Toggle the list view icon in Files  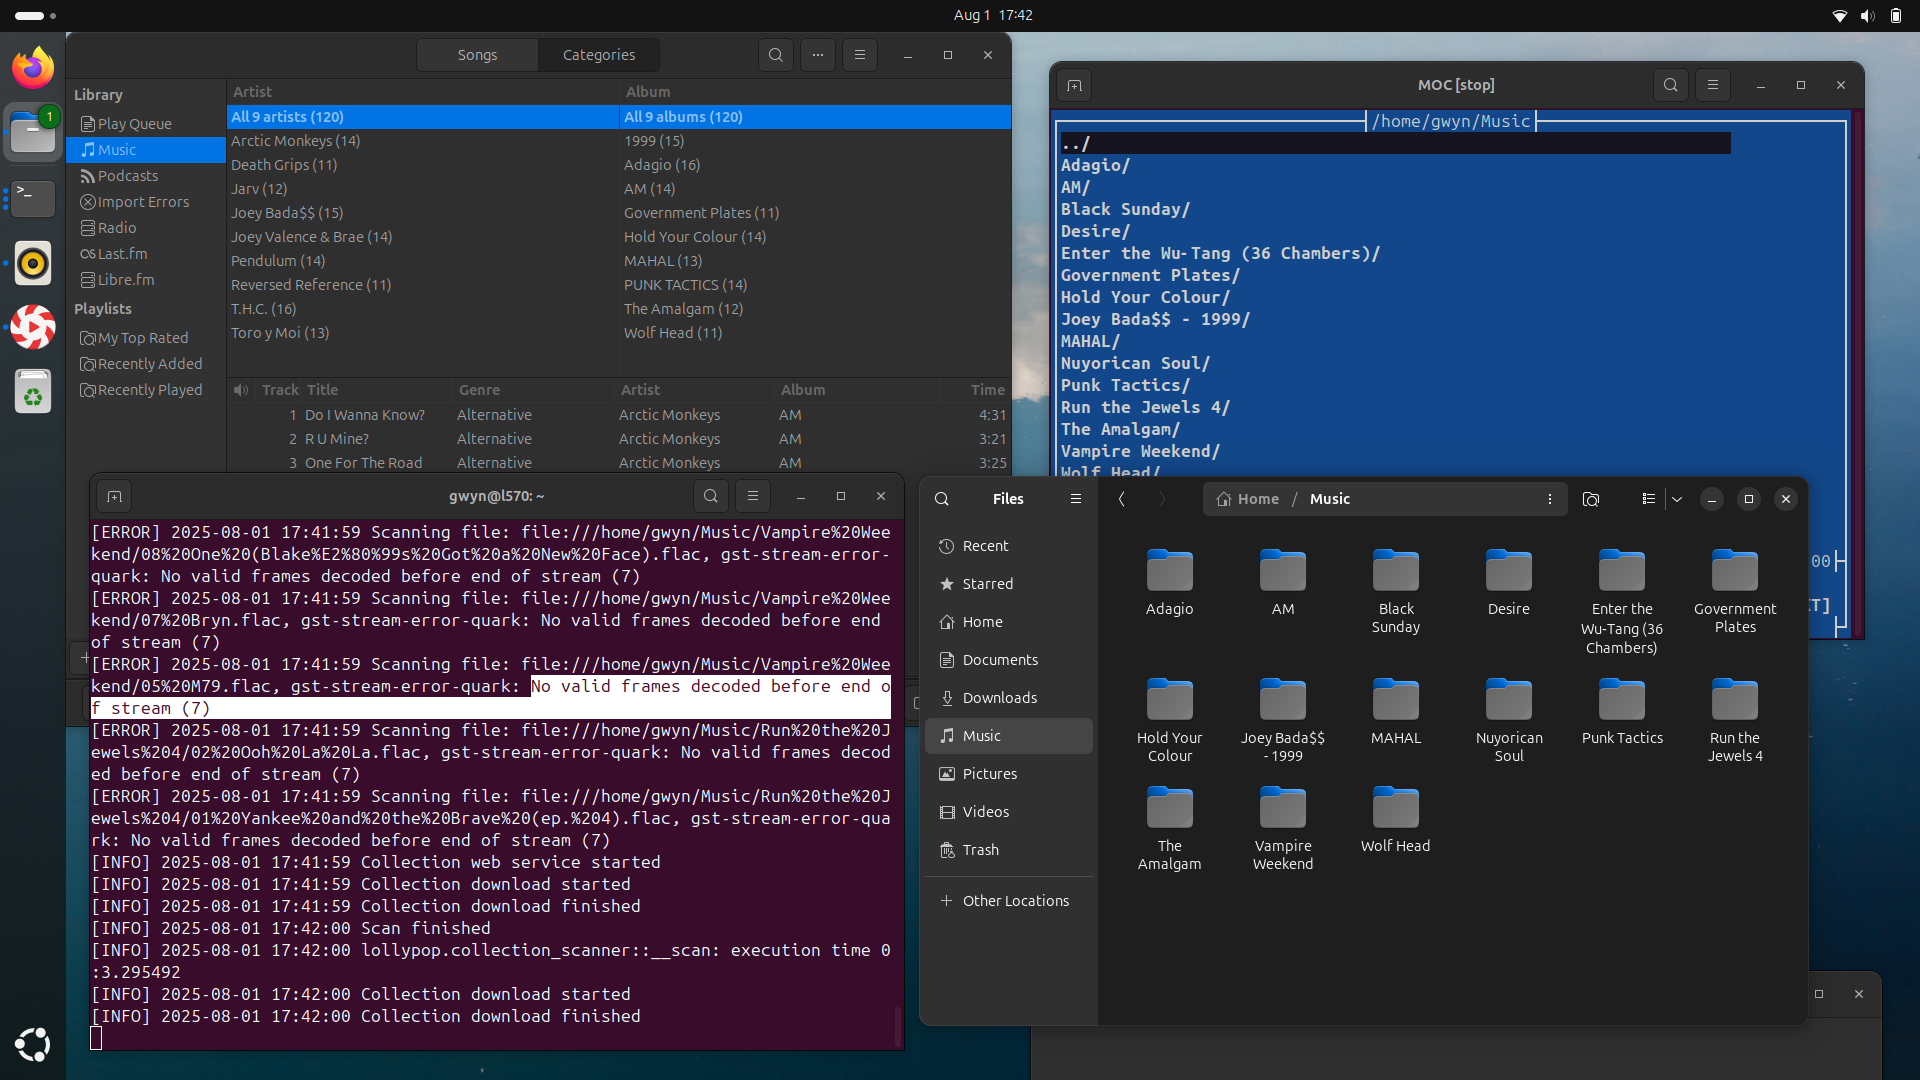tap(1649, 499)
